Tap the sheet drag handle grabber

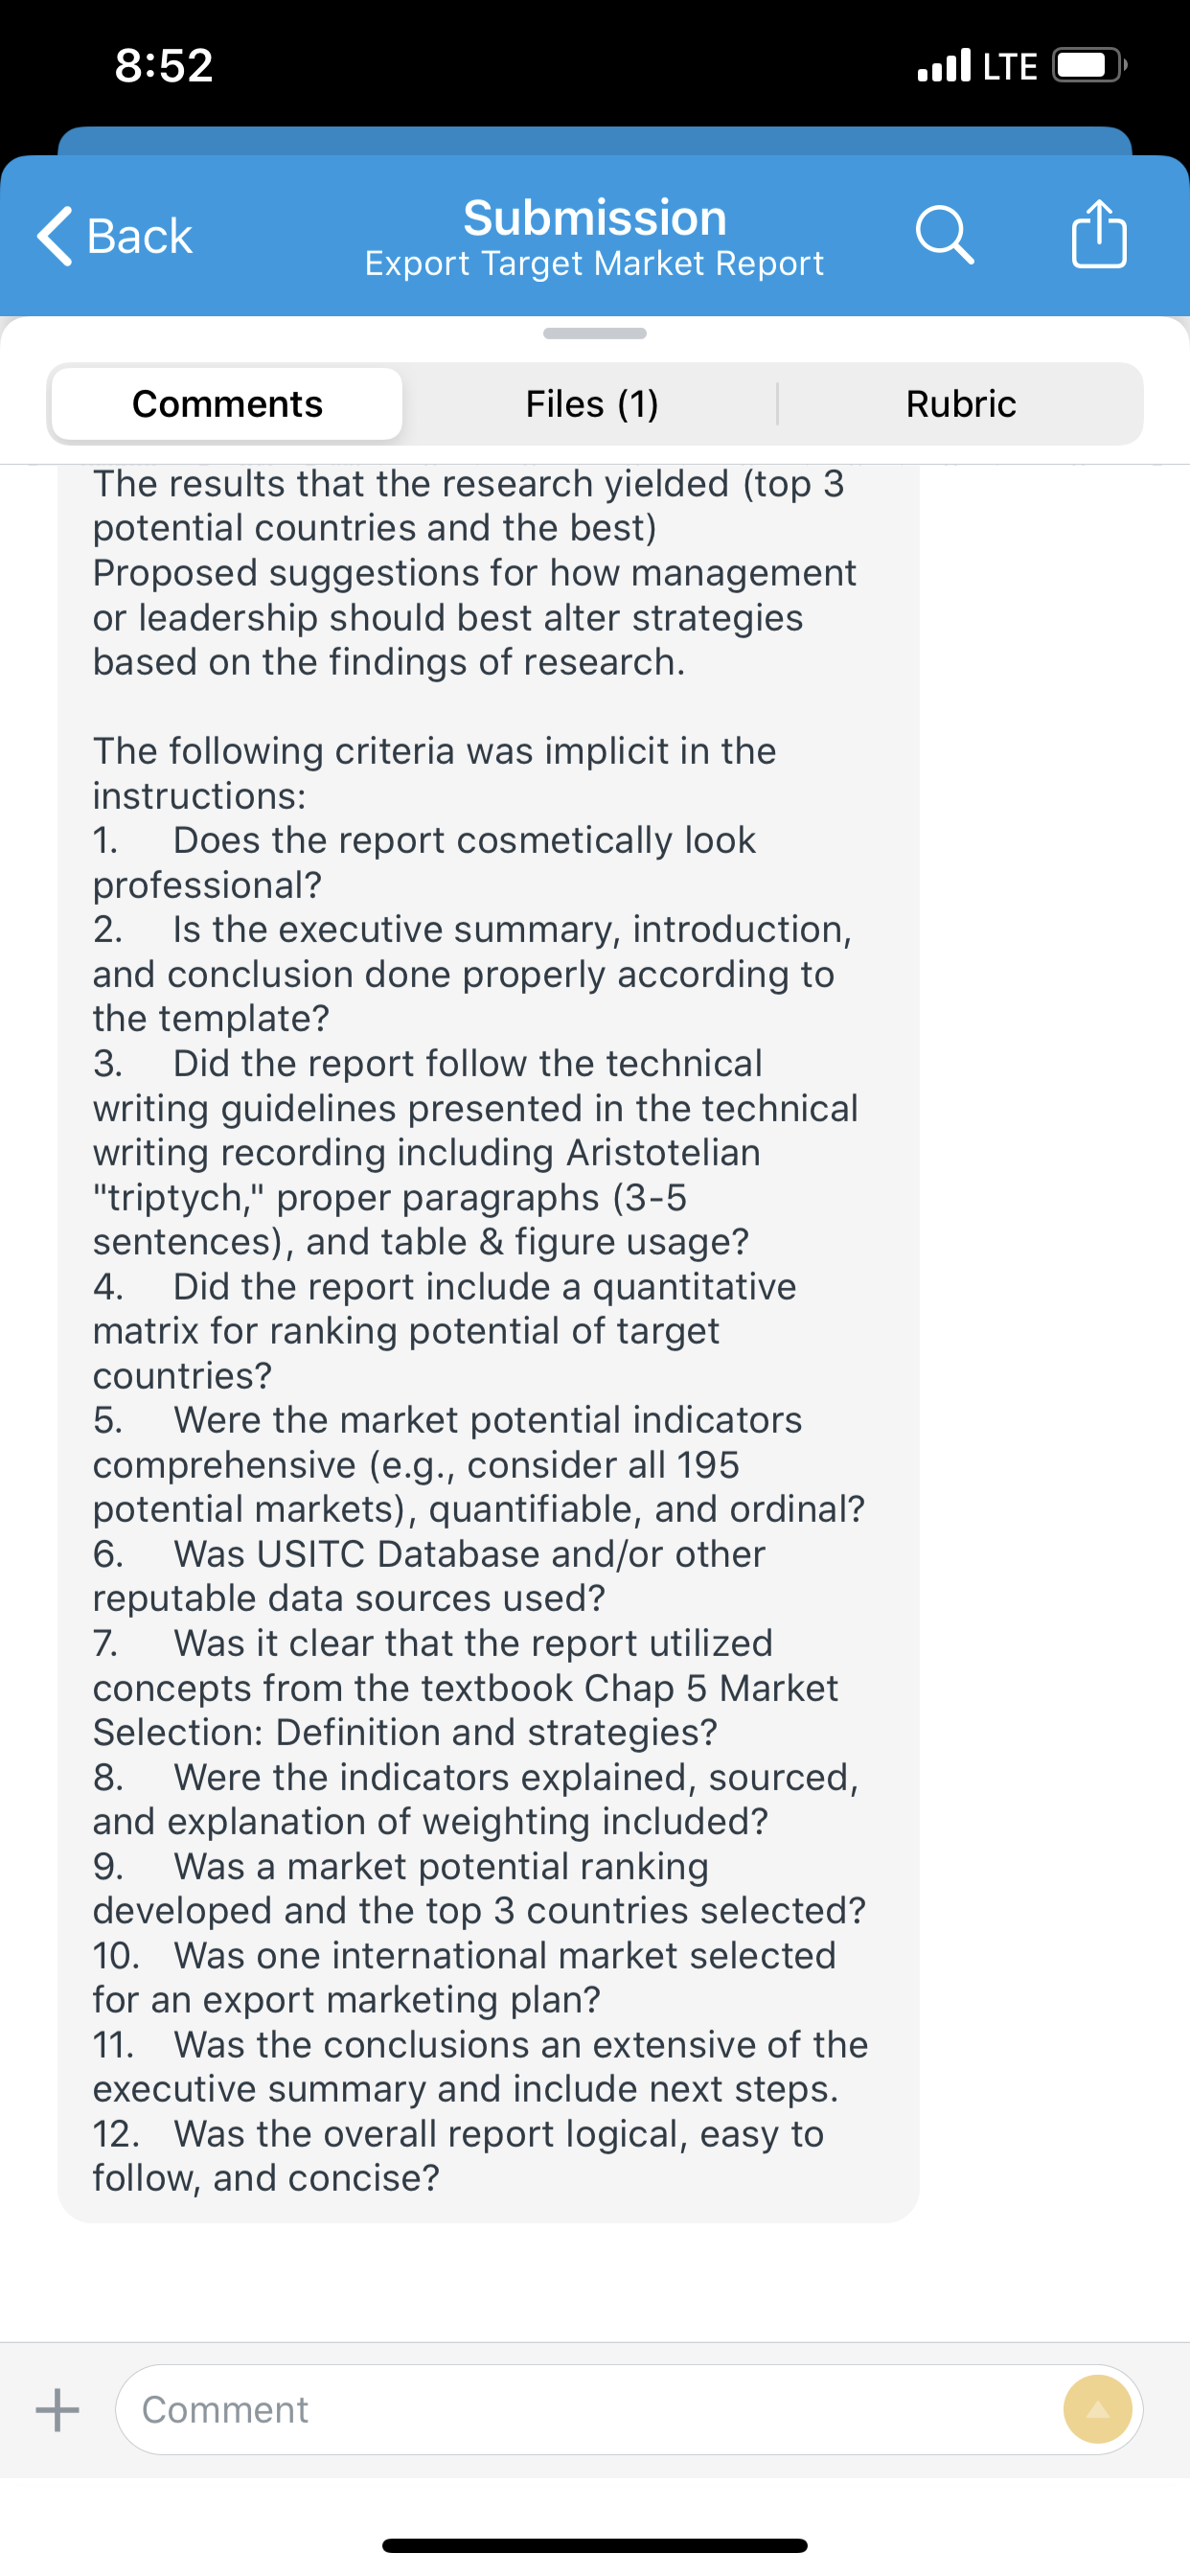point(595,333)
